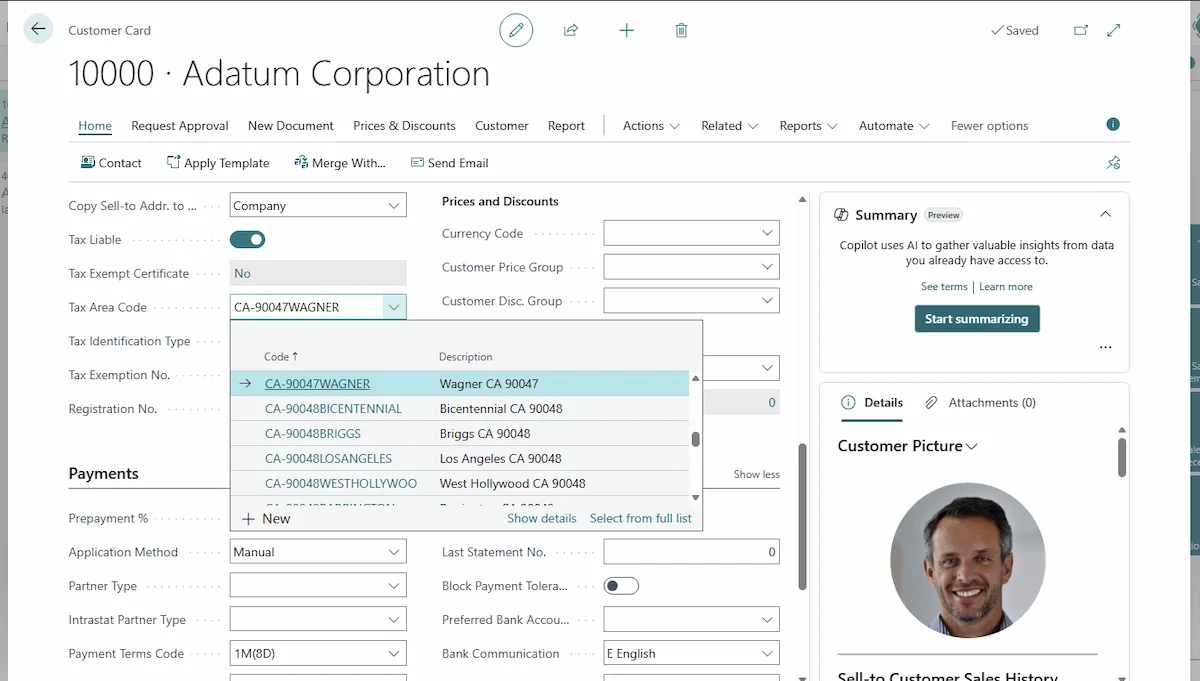Screen dimensions: 1200x681
Task: Select CA-90048BRIGGS row
Action: coord(459,433)
